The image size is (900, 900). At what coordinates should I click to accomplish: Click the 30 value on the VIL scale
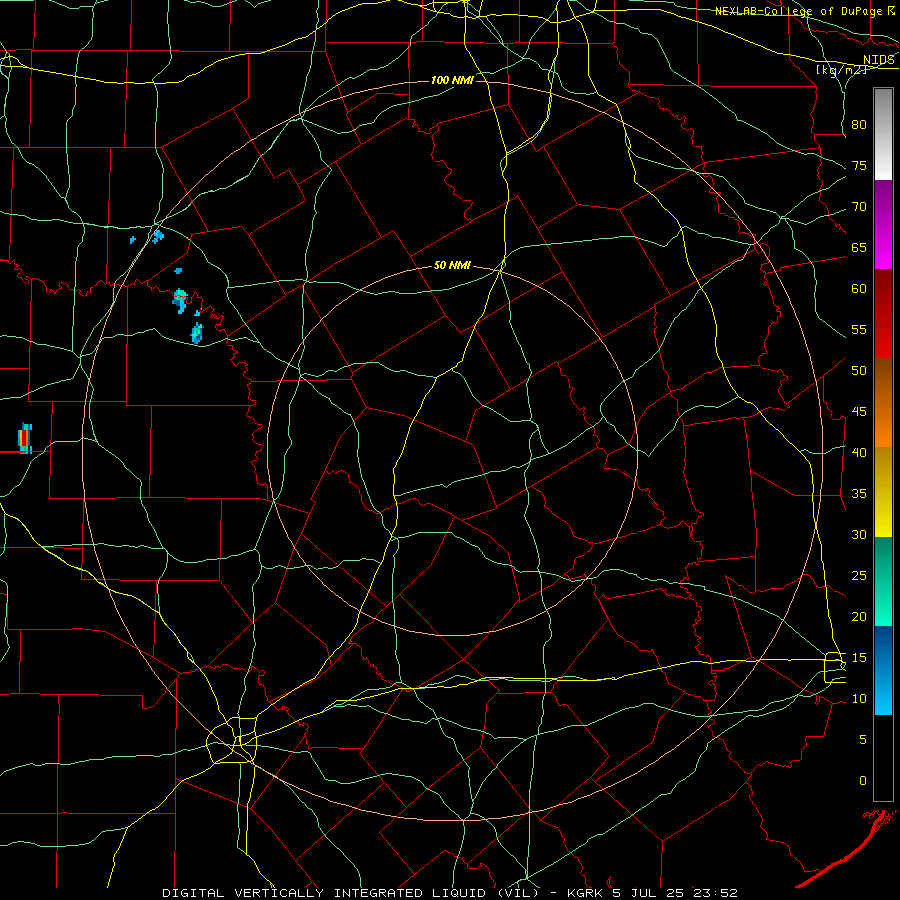pos(859,535)
